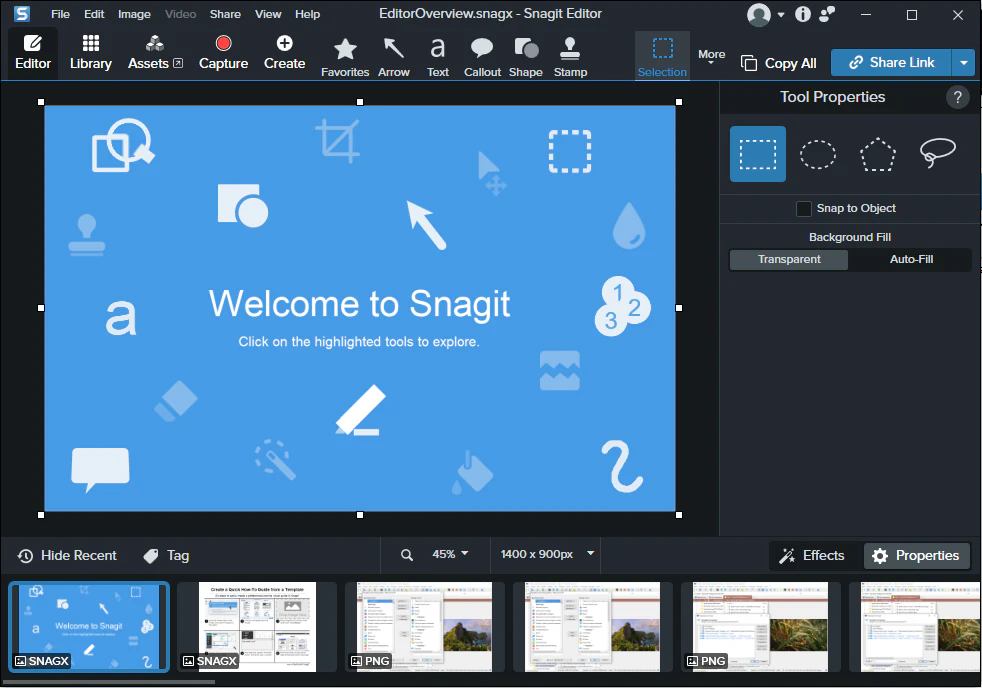Image resolution: width=982 pixels, height=688 pixels.
Task: Enable Snap to Object checkbox
Action: coord(804,209)
